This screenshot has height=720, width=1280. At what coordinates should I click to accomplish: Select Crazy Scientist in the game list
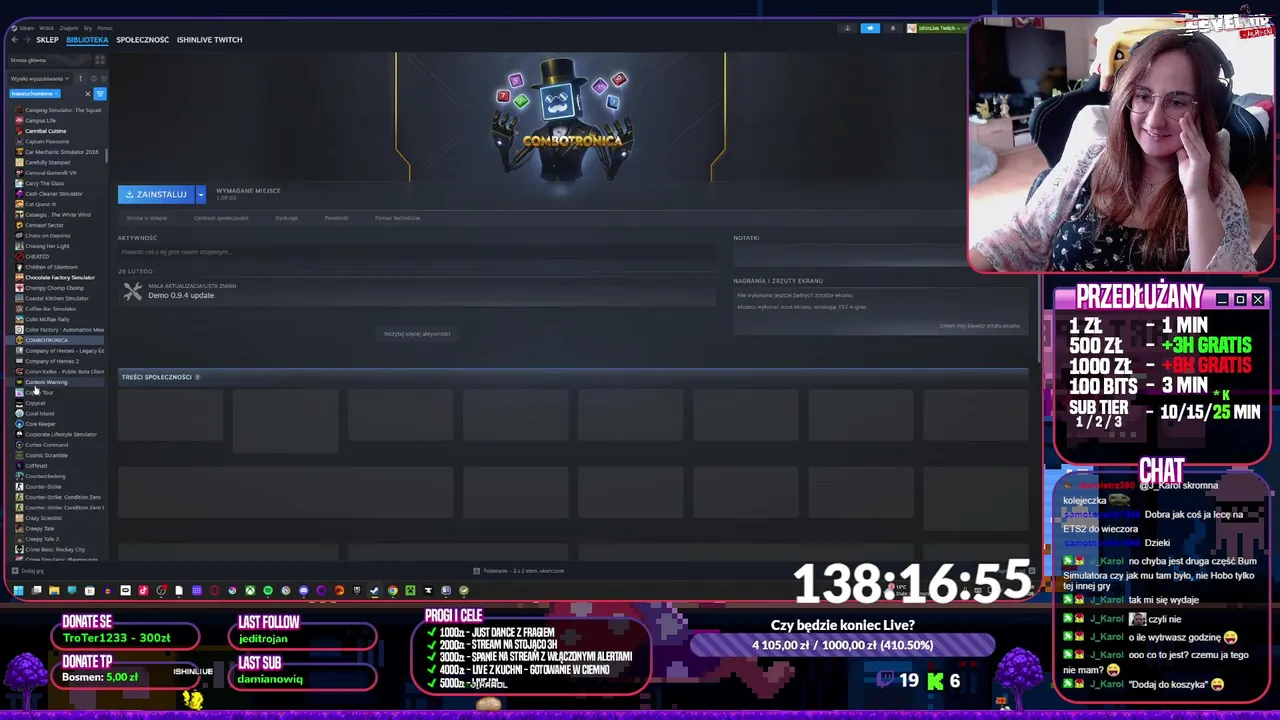43,518
